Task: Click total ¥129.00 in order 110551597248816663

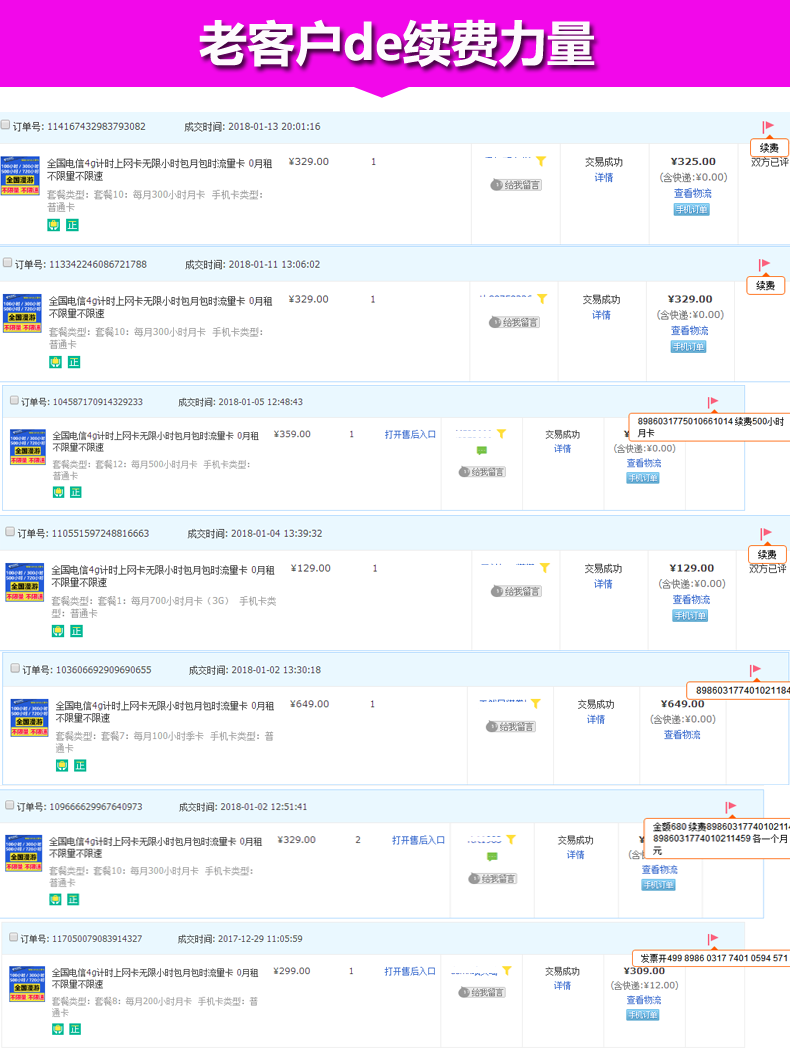Action: 692,568
